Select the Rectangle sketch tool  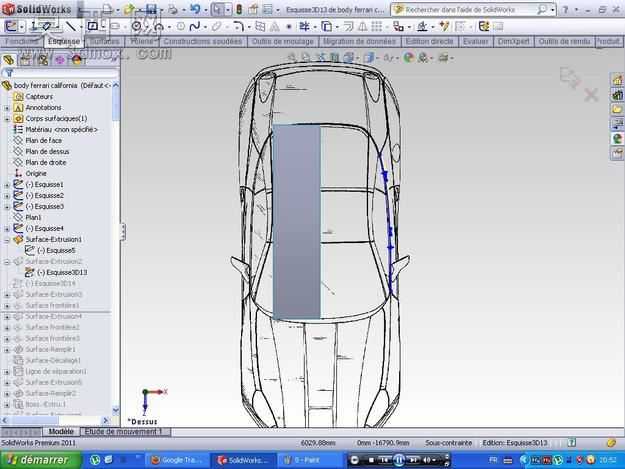pyautogui.click(x=92, y=27)
